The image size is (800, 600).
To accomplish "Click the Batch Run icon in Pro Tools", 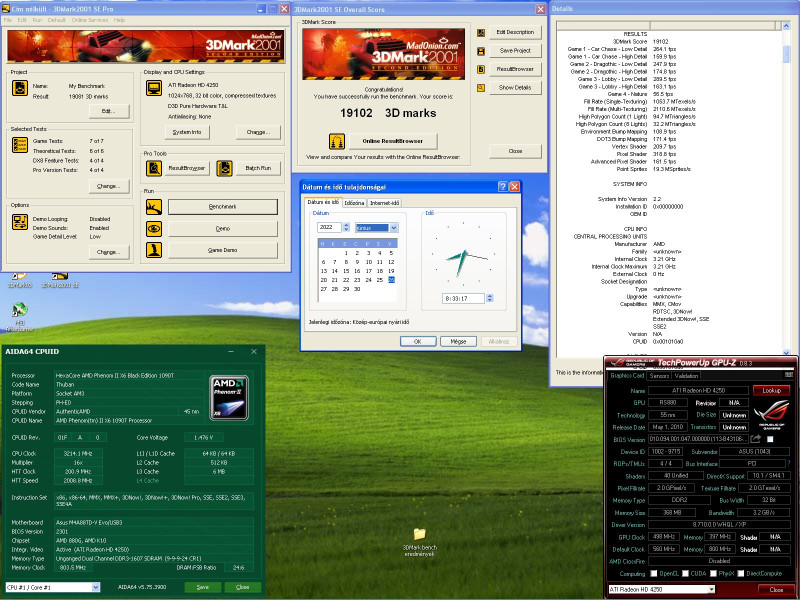I will pyautogui.click(x=226, y=168).
